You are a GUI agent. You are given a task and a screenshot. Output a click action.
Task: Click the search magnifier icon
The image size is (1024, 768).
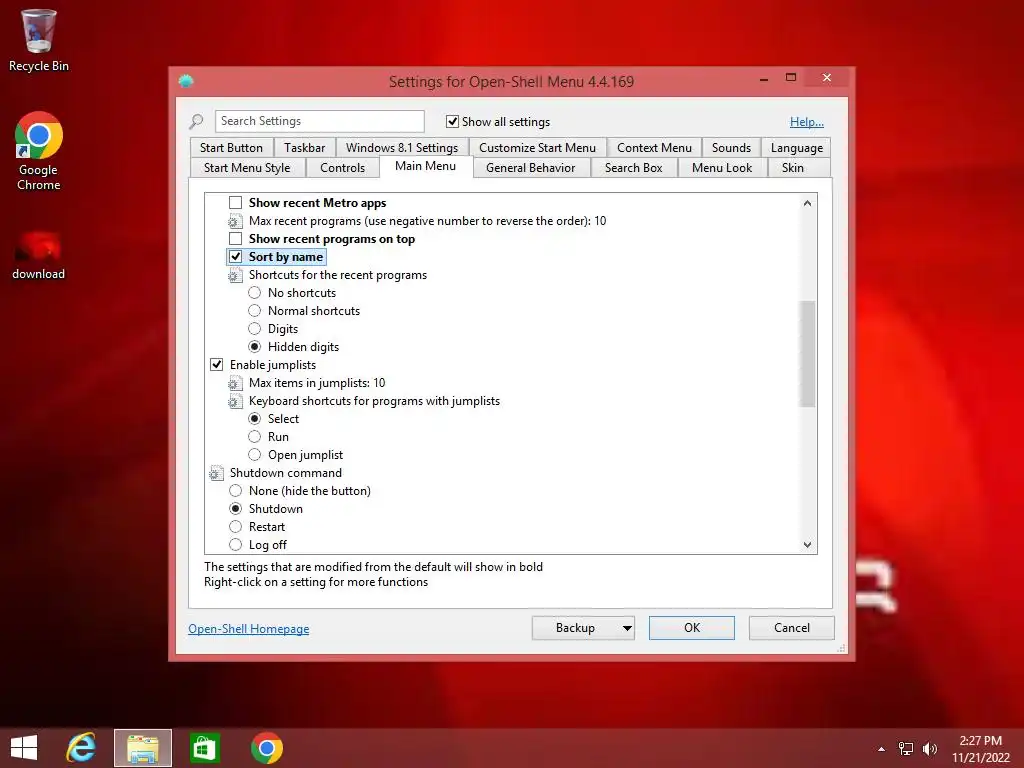(x=196, y=121)
